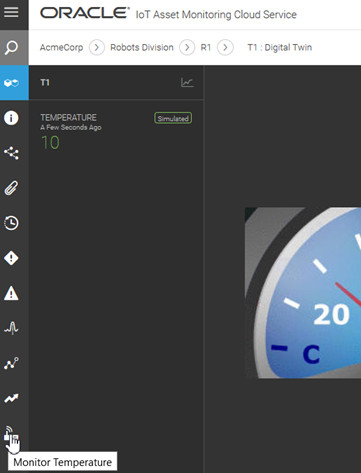Image resolution: width=361 pixels, height=473 pixels.
Task: Go to Robots Division in breadcrumb
Action: [x=142, y=47]
